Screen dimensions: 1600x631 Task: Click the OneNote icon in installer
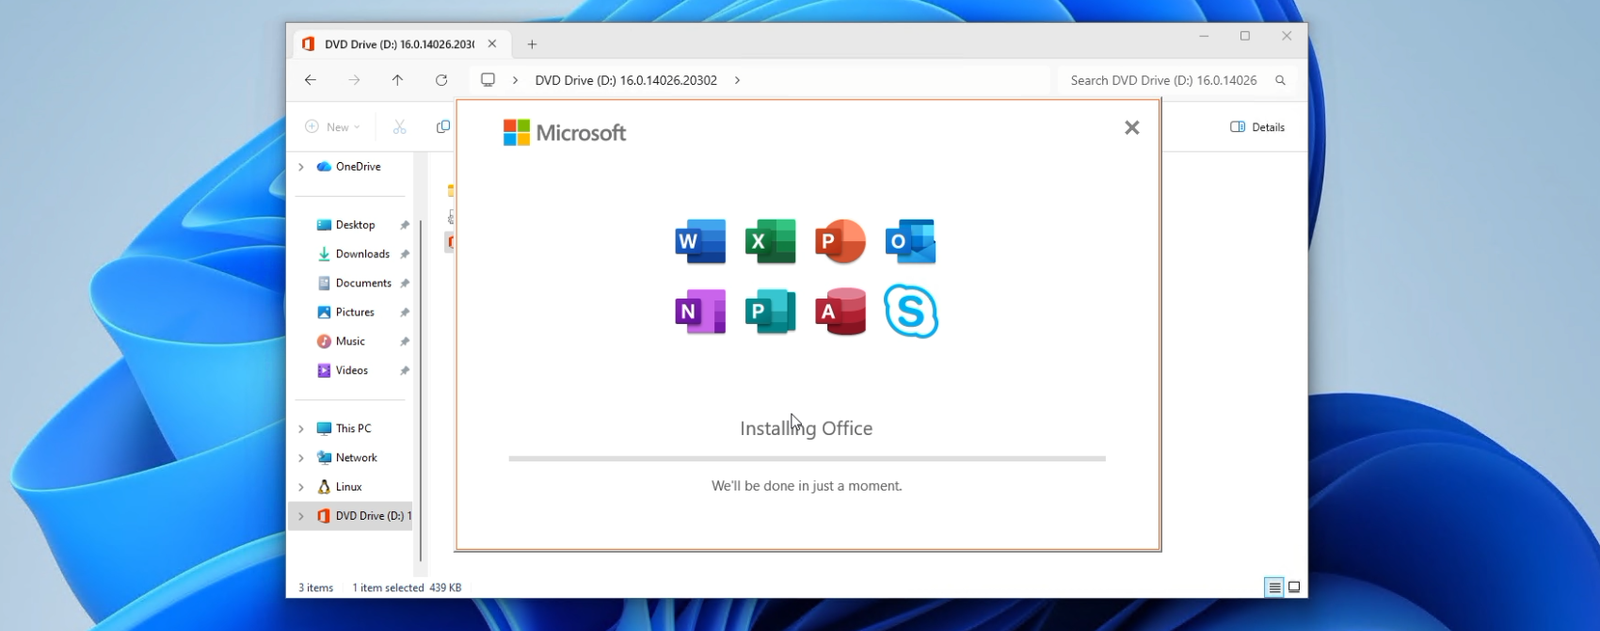pos(701,311)
